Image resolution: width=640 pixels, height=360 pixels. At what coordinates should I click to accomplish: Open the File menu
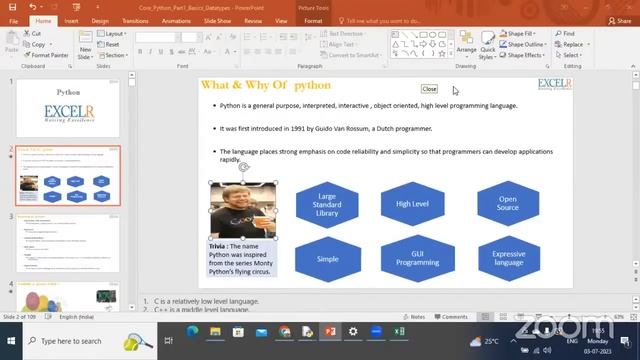coord(13,21)
